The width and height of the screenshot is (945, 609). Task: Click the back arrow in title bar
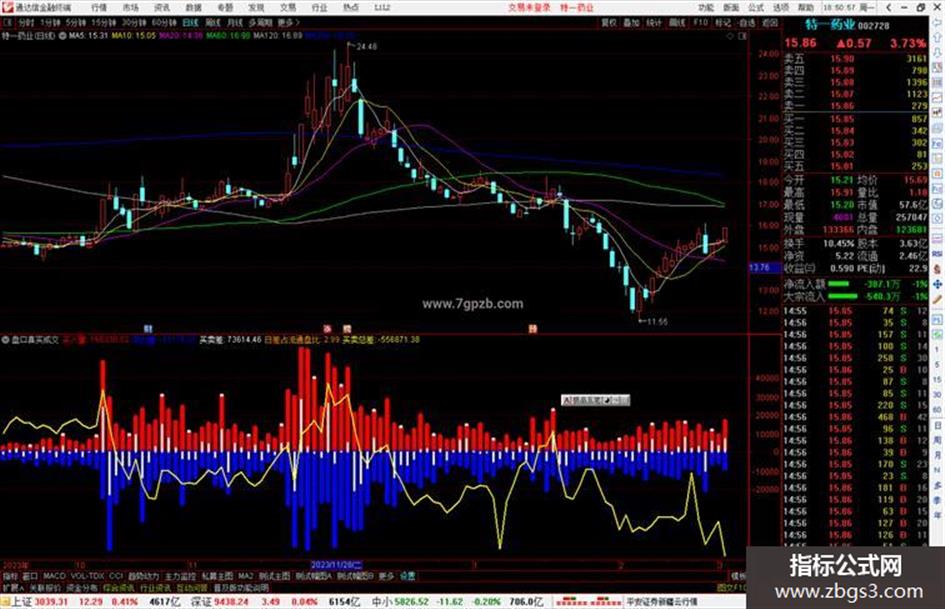click(x=890, y=7)
